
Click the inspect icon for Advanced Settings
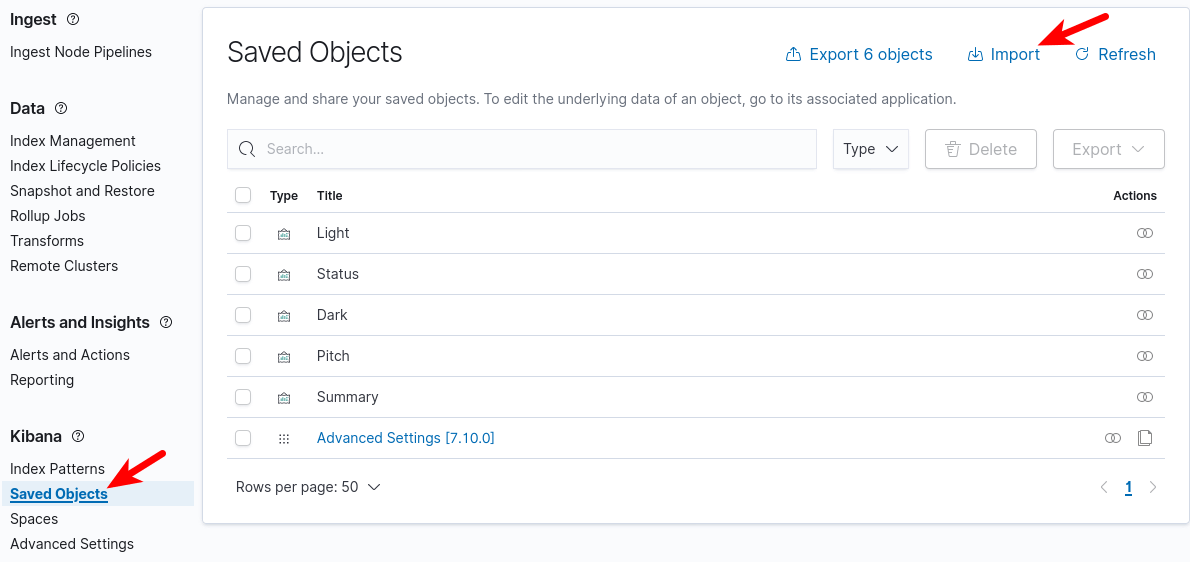coord(1145,438)
